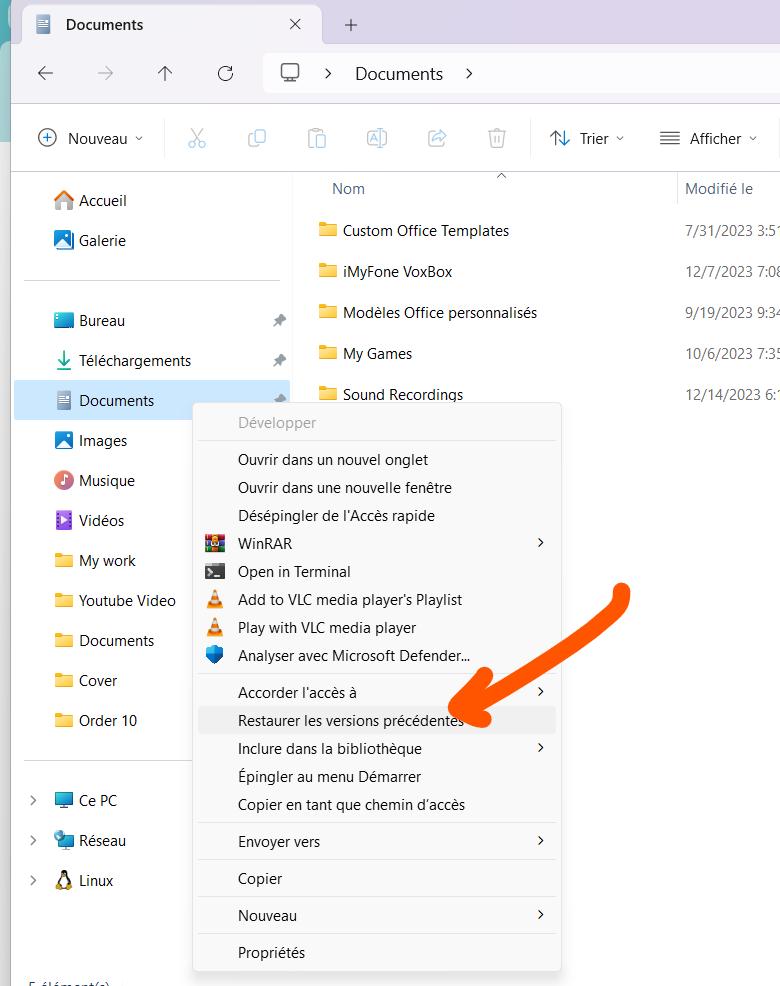The width and height of the screenshot is (780, 986).
Task: Open the Nouveau dropdown
Action: pyautogui.click(x=91, y=138)
